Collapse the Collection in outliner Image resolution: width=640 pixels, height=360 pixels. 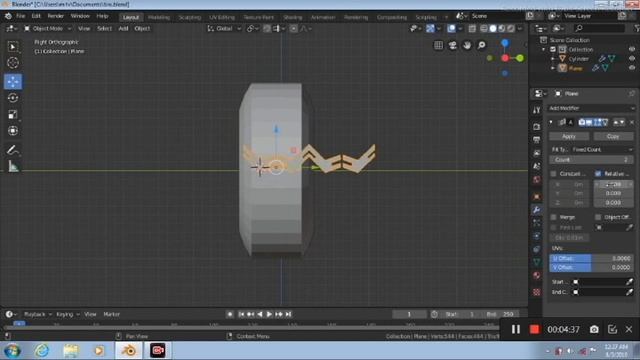(x=544, y=49)
